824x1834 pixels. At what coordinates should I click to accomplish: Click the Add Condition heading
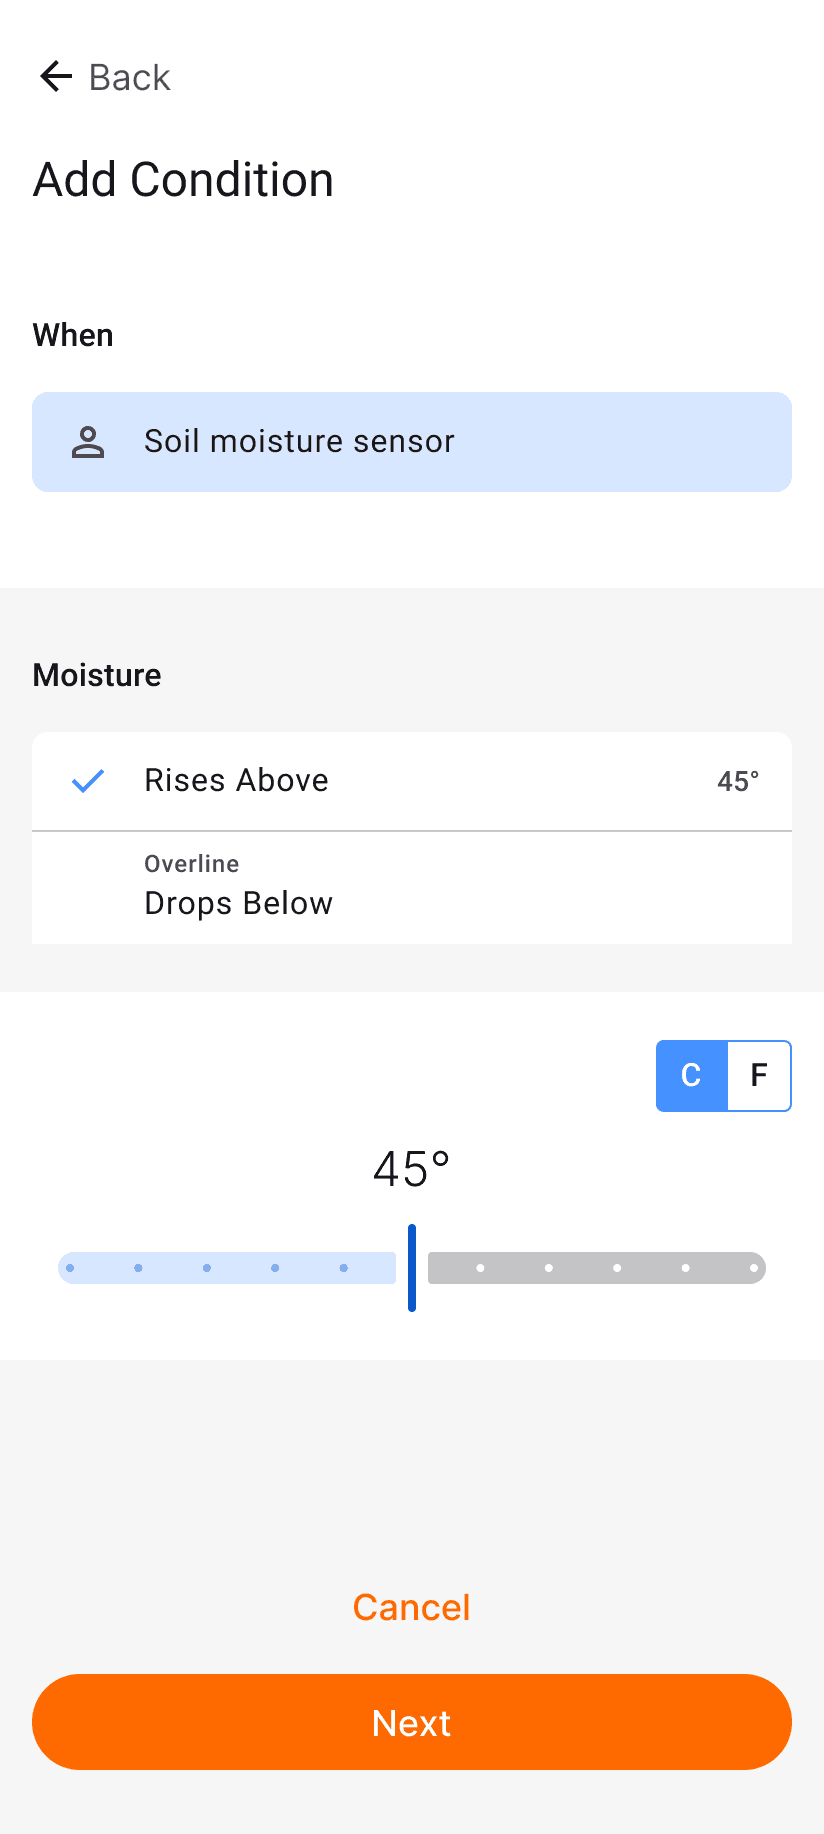point(183,180)
